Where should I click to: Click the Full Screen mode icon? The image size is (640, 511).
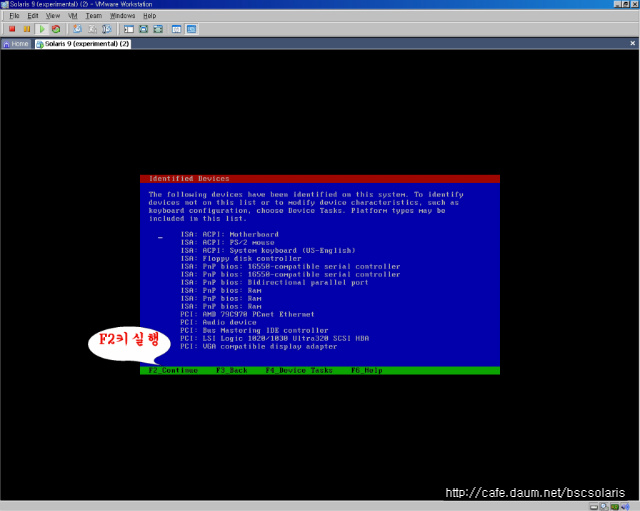click(x=144, y=29)
